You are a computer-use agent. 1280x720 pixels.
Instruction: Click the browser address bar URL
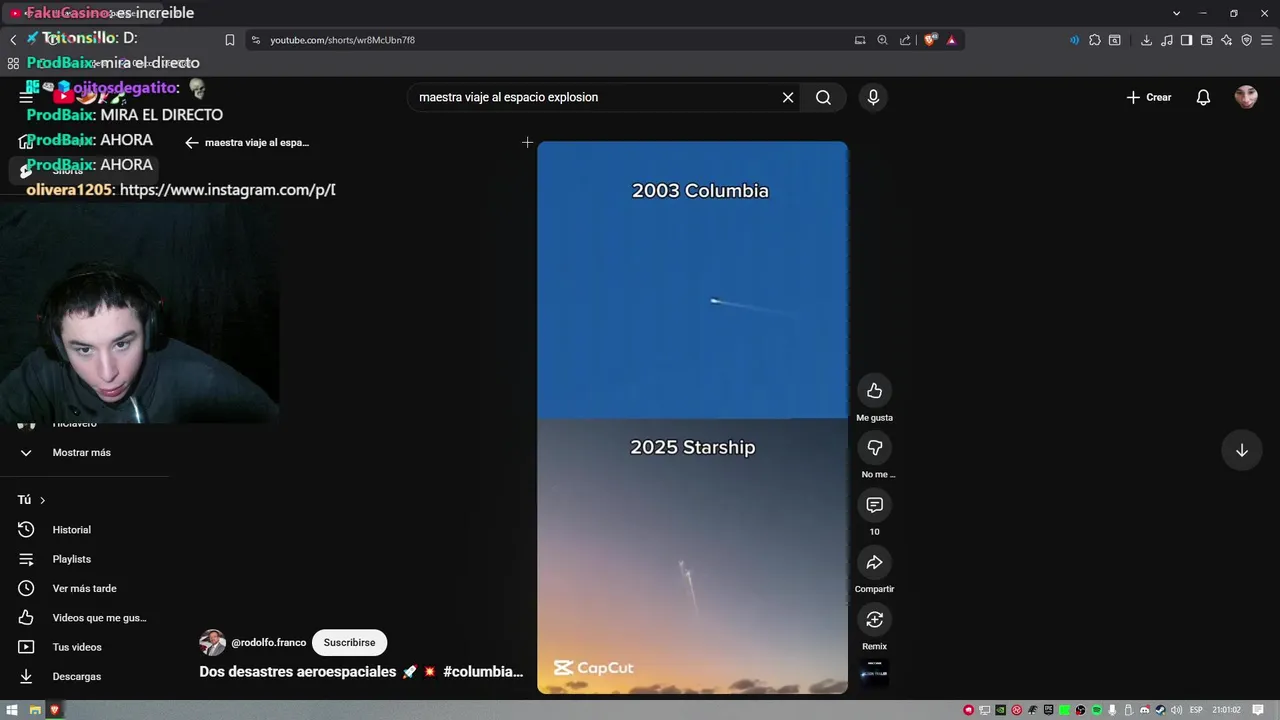coord(342,40)
